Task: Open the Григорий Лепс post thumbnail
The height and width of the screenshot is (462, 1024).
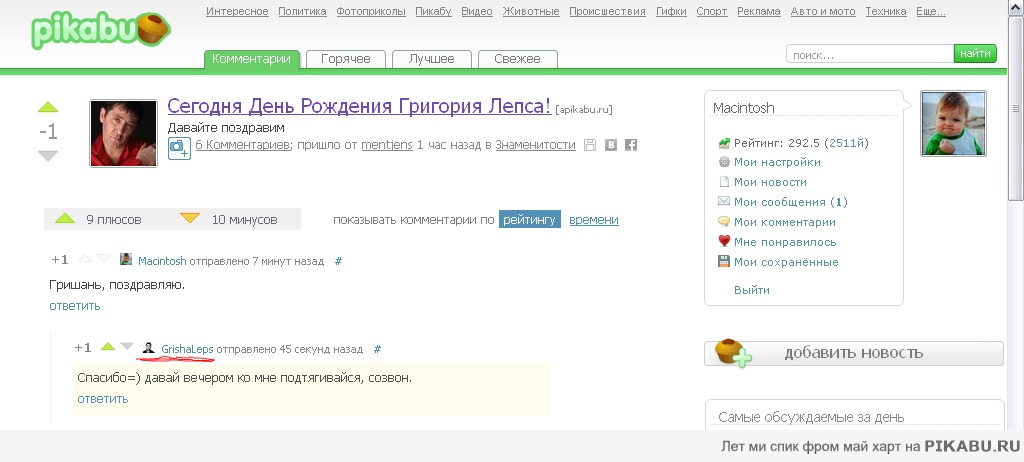Action: (x=123, y=133)
